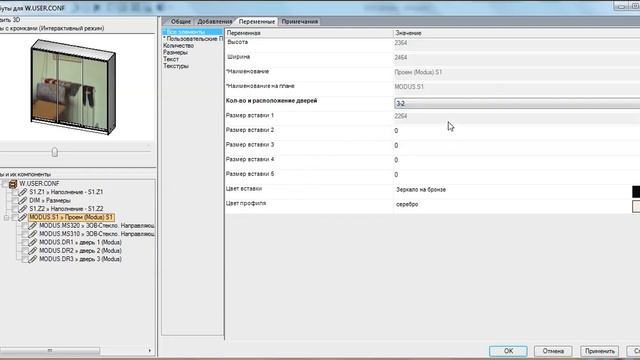Click the paperclip icon of MODUS.S1 row
The height and width of the screenshot is (360, 640).
(23, 217)
